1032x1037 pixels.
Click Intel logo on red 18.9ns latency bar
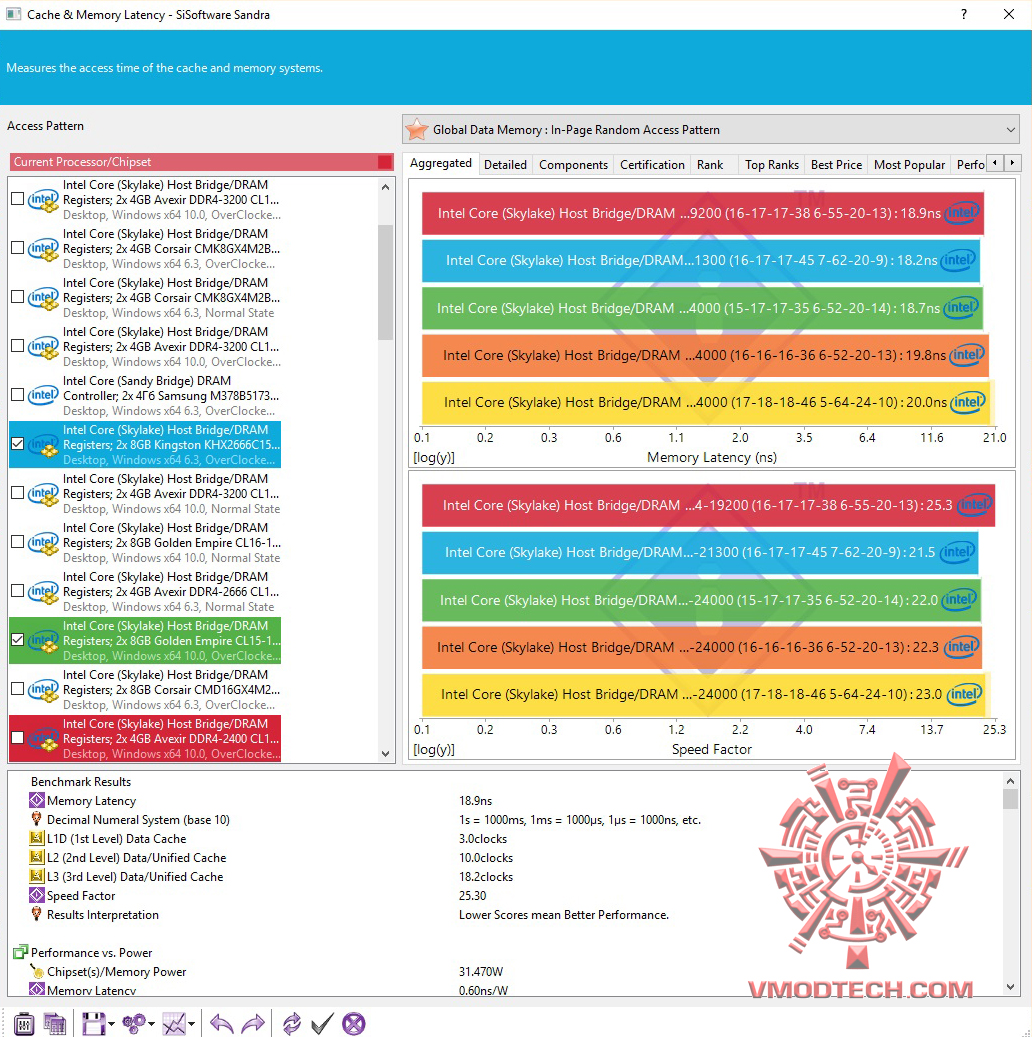coord(963,213)
